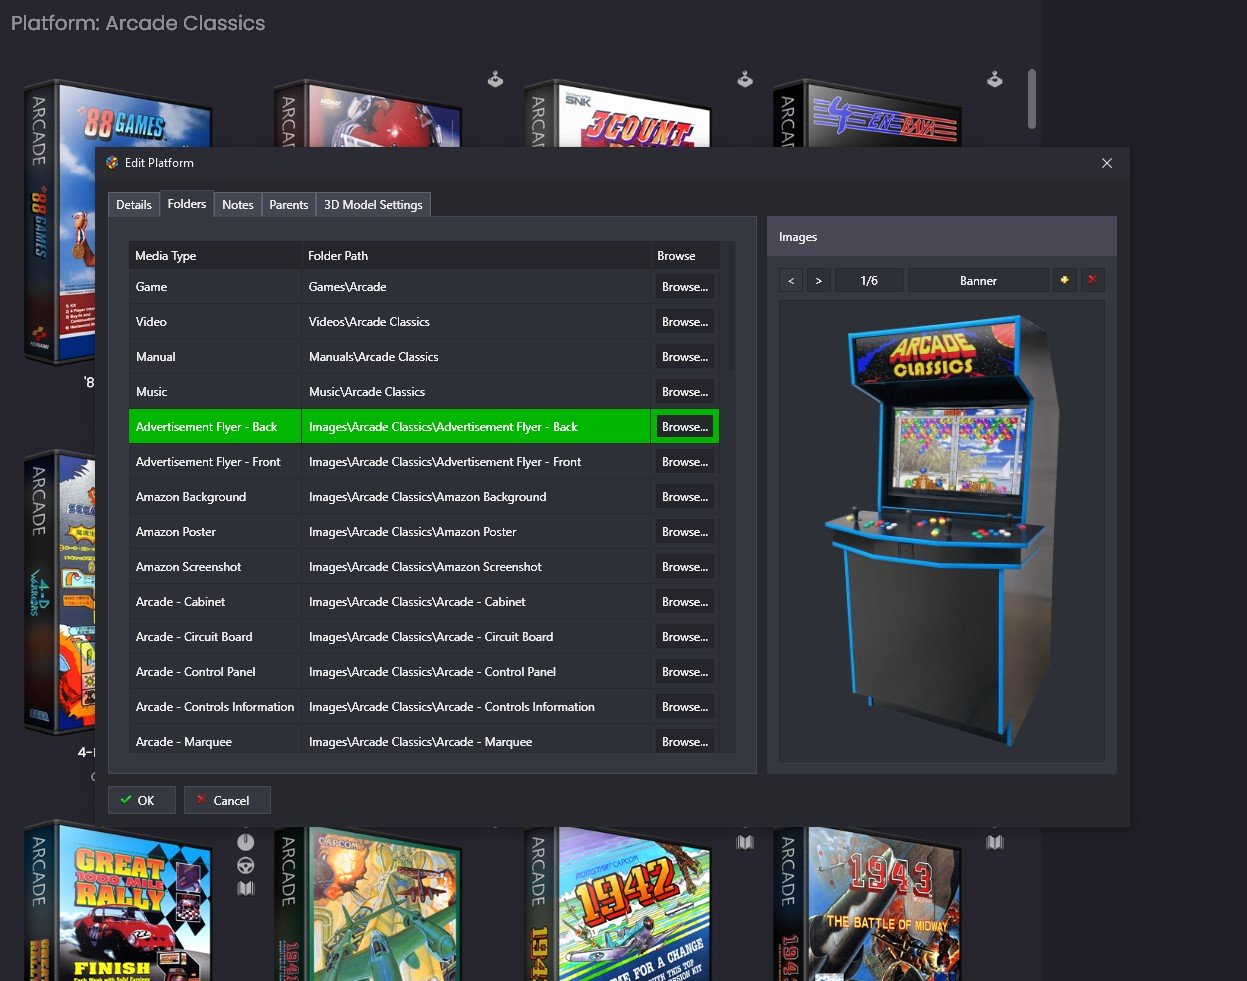Select the Amazon Poster row

point(424,532)
